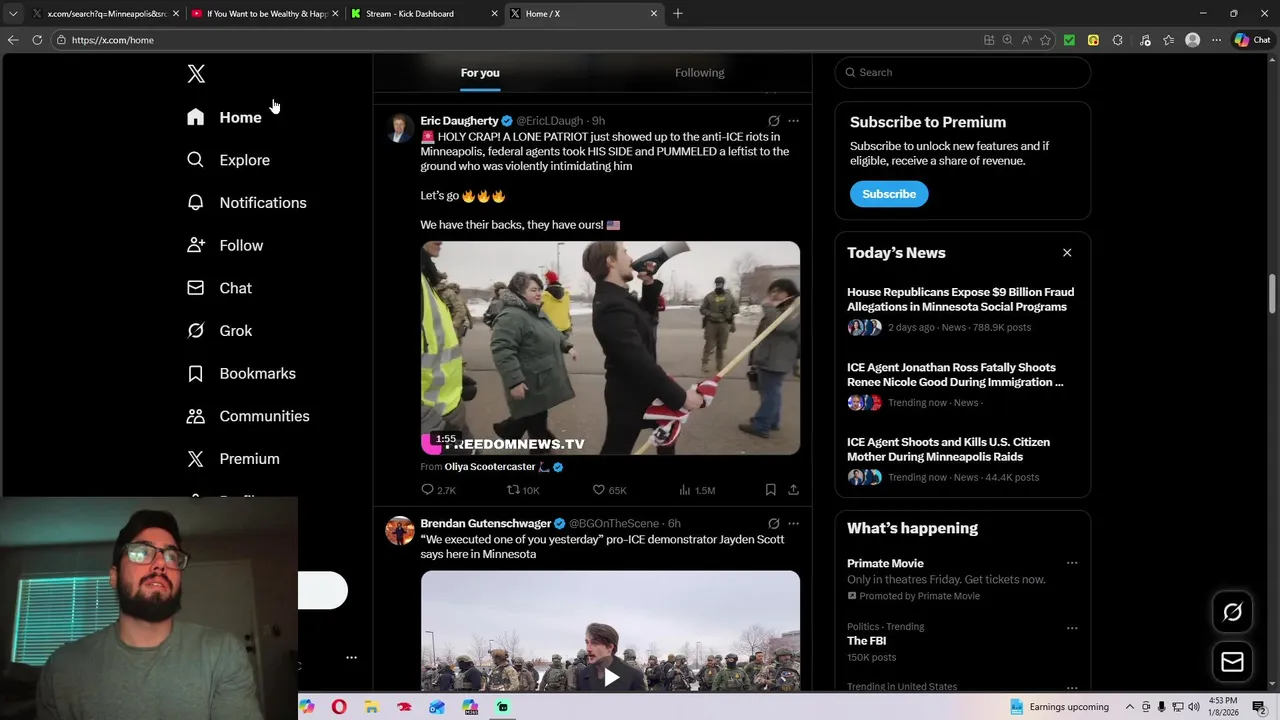Open Brendan Gutenschwager's avatar
The height and width of the screenshot is (720, 1280).
pos(400,531)
